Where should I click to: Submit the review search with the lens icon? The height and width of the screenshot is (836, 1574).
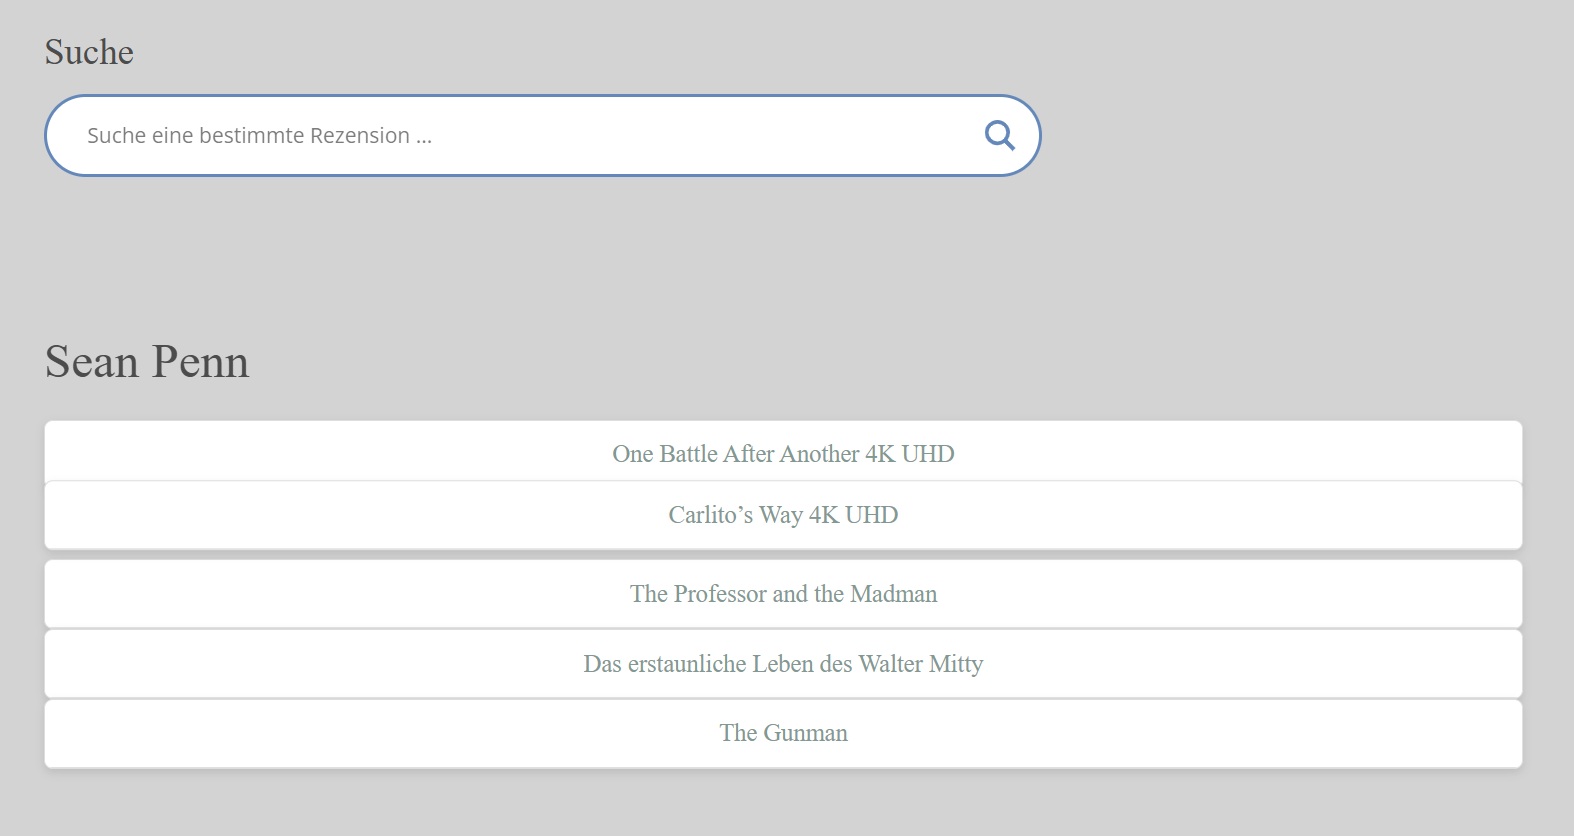coord(999,135)
